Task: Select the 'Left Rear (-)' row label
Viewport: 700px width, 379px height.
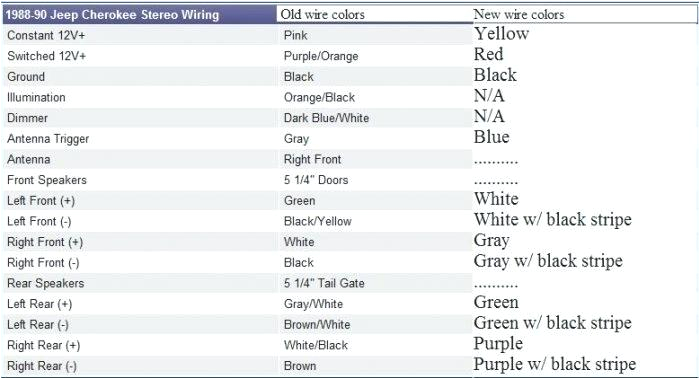Action: pos(38,325)
